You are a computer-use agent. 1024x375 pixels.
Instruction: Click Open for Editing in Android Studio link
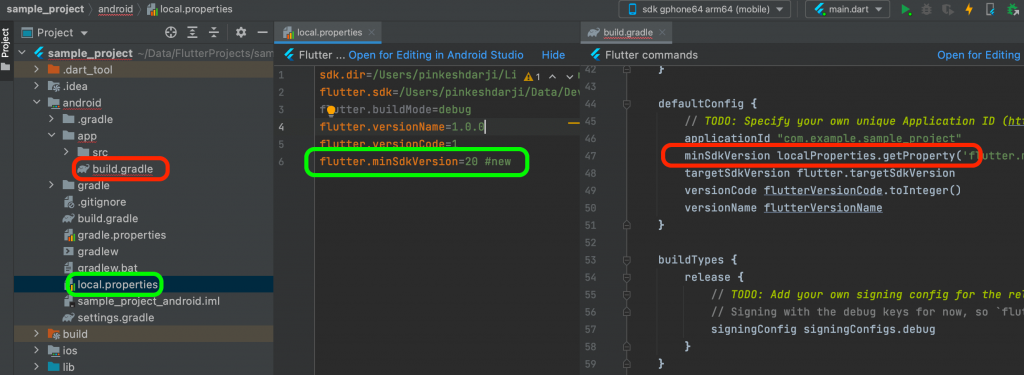click(436, 55)
